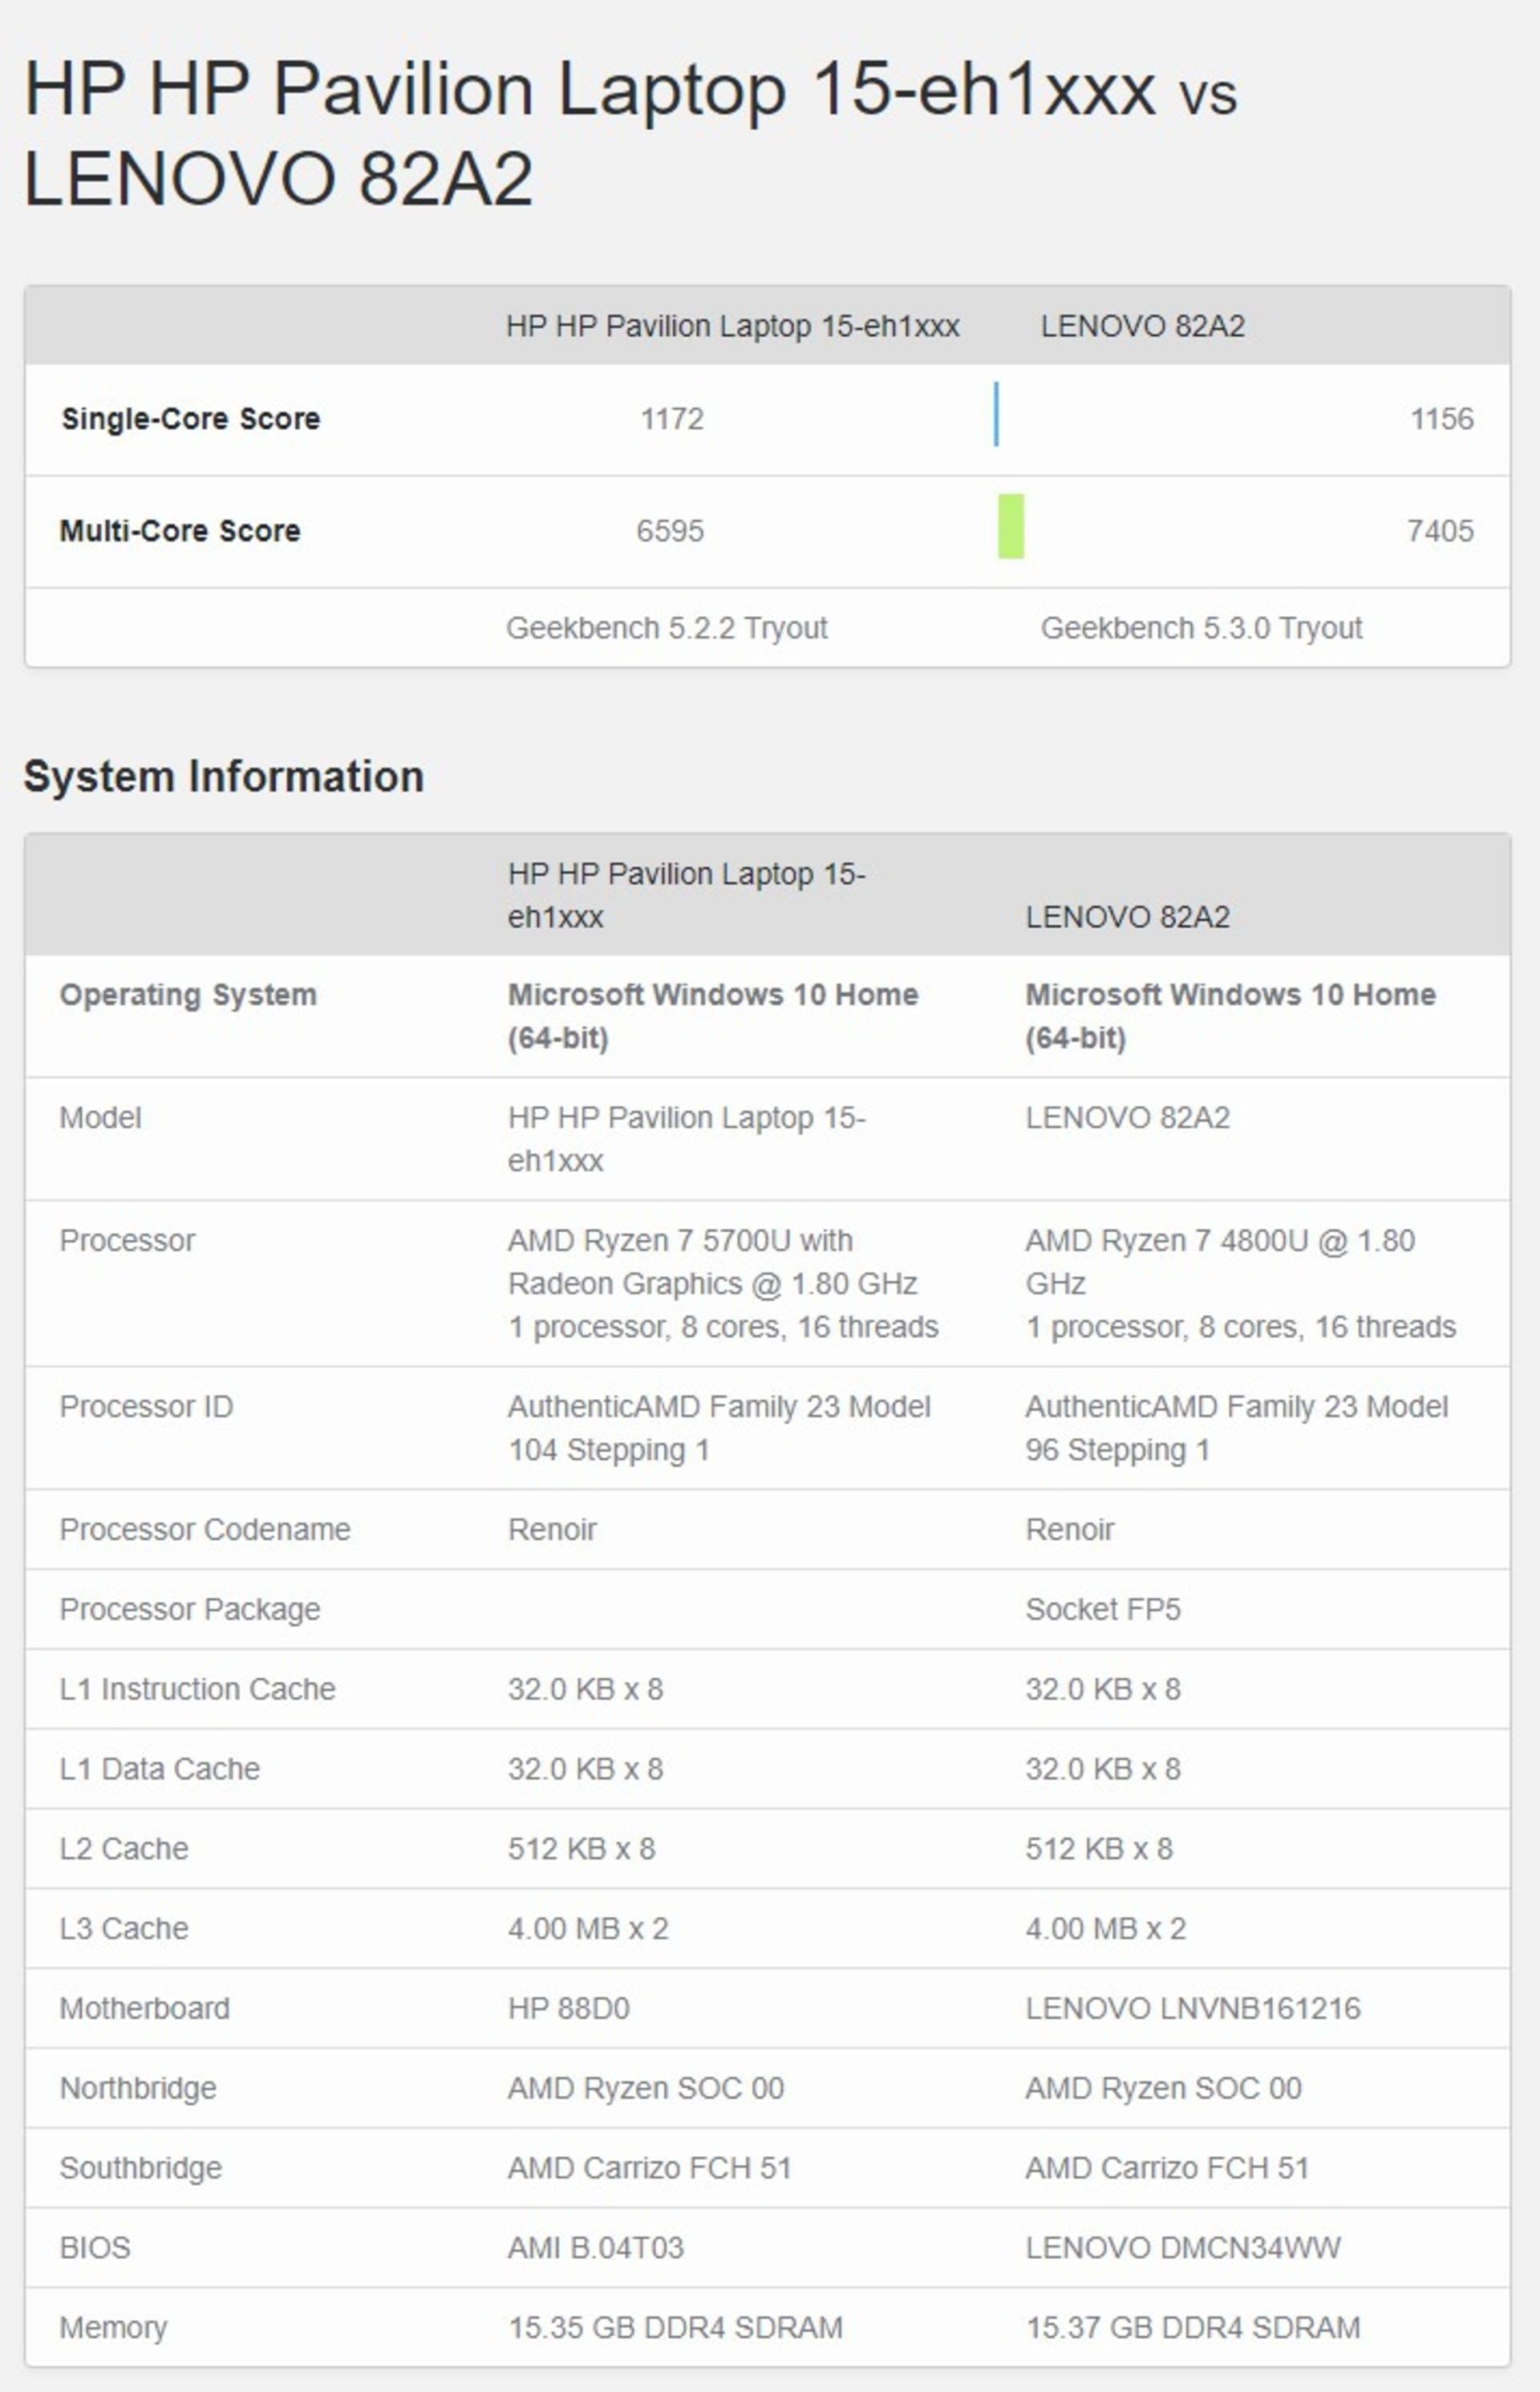Image resolution: width=1540 pixels, height=2392 pixels.
Task: Click LENOVO 82A2 header in System Information table
Action: click(x=1128, y=917)
